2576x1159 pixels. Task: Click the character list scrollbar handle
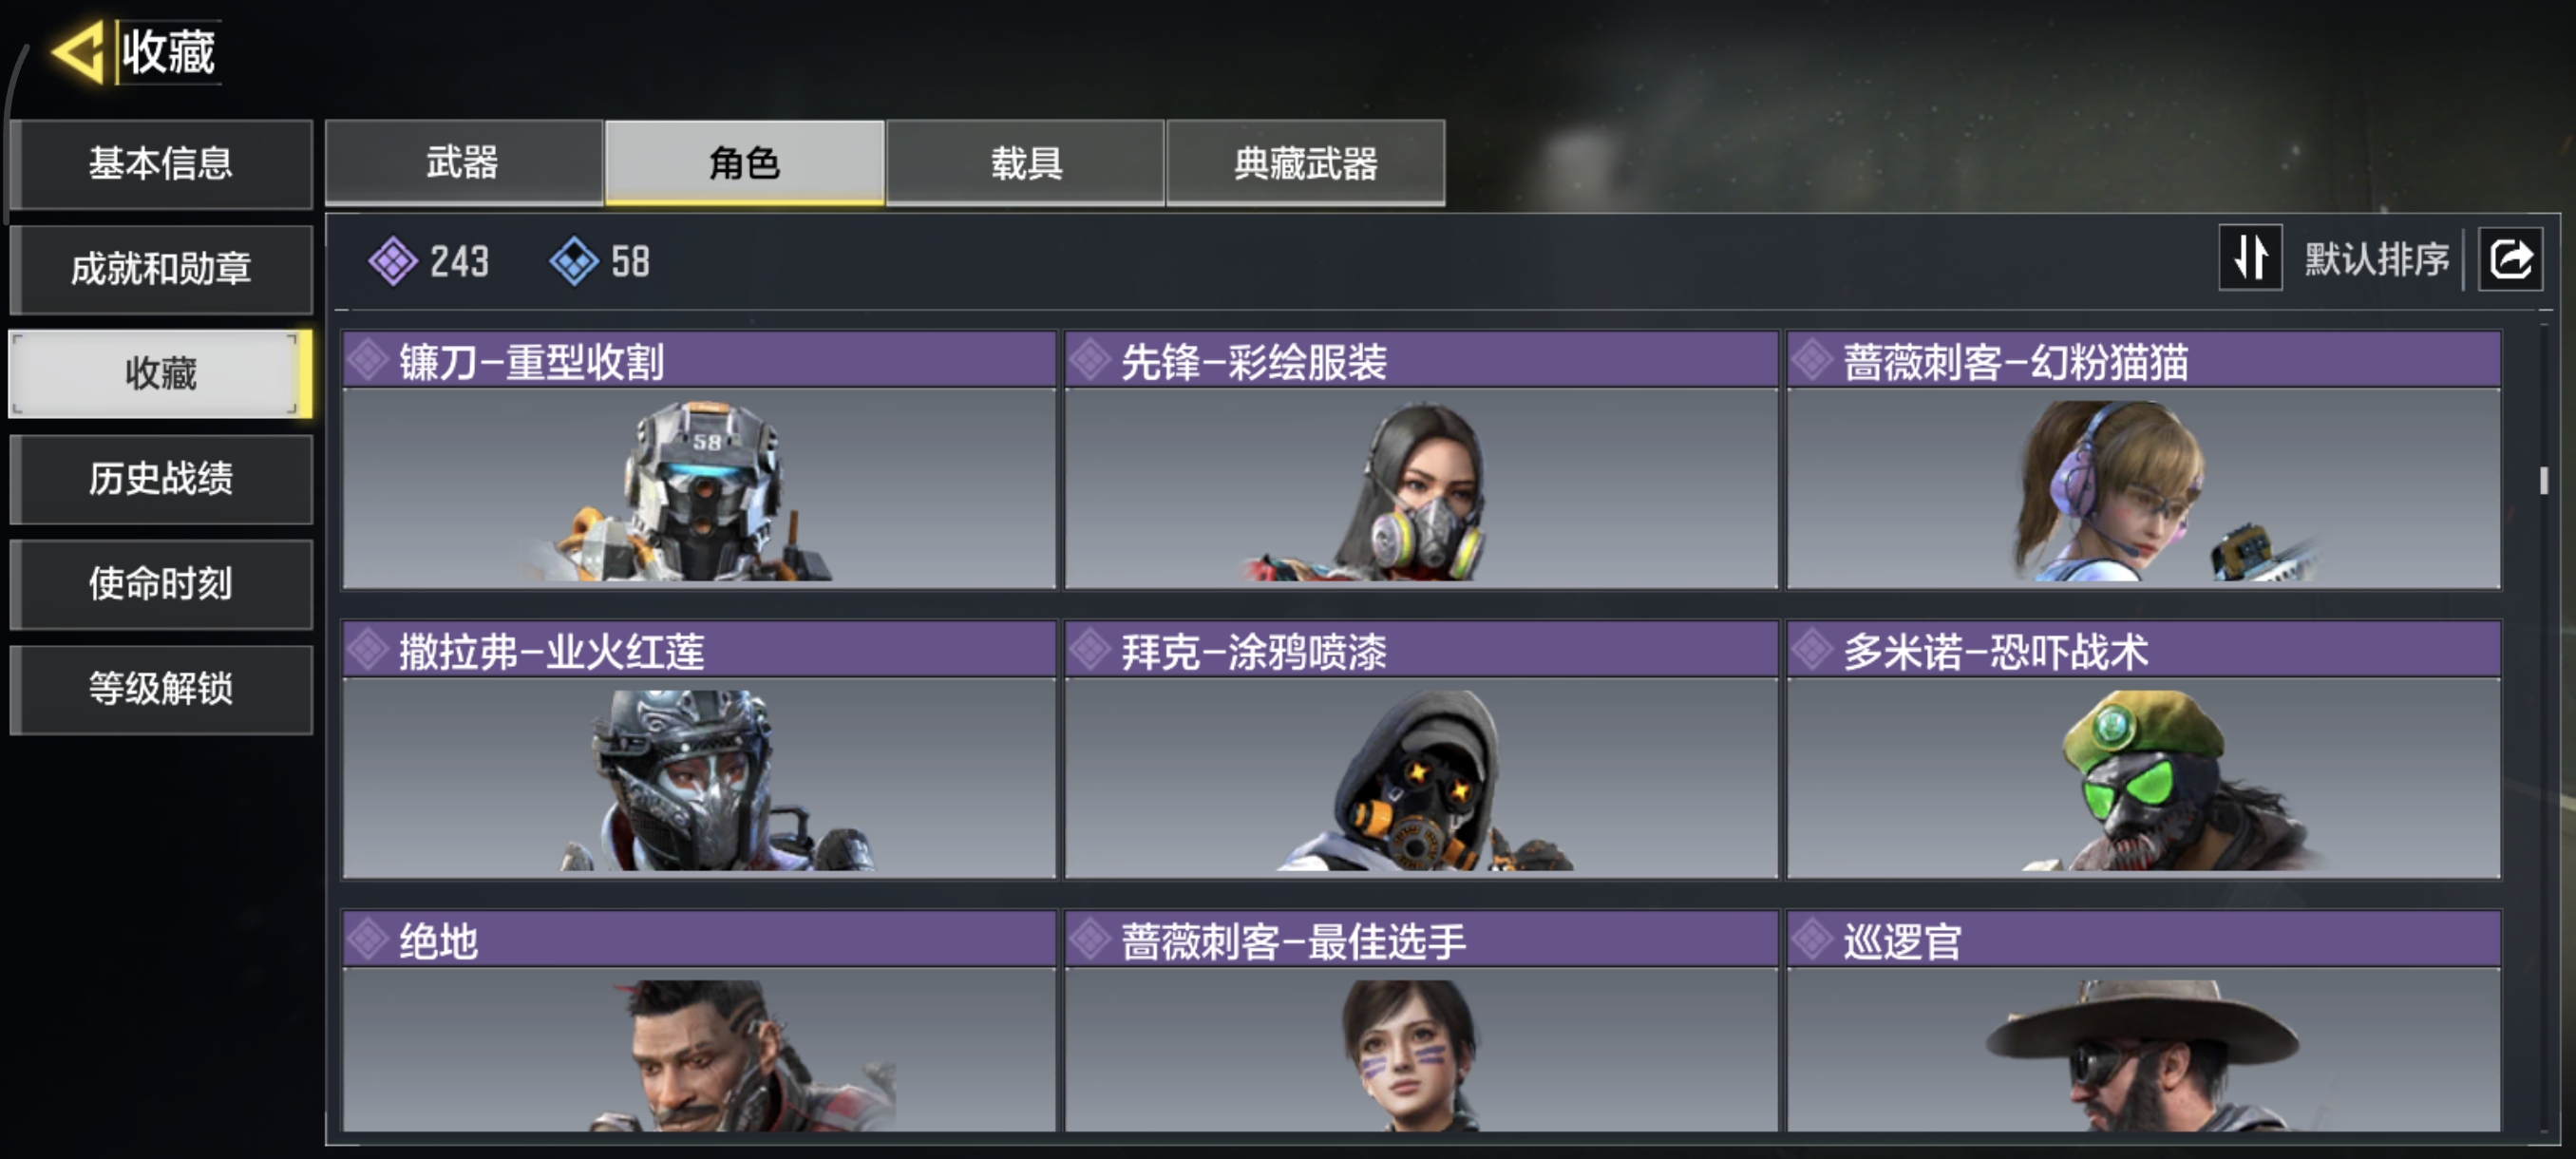click(2543, 480)
